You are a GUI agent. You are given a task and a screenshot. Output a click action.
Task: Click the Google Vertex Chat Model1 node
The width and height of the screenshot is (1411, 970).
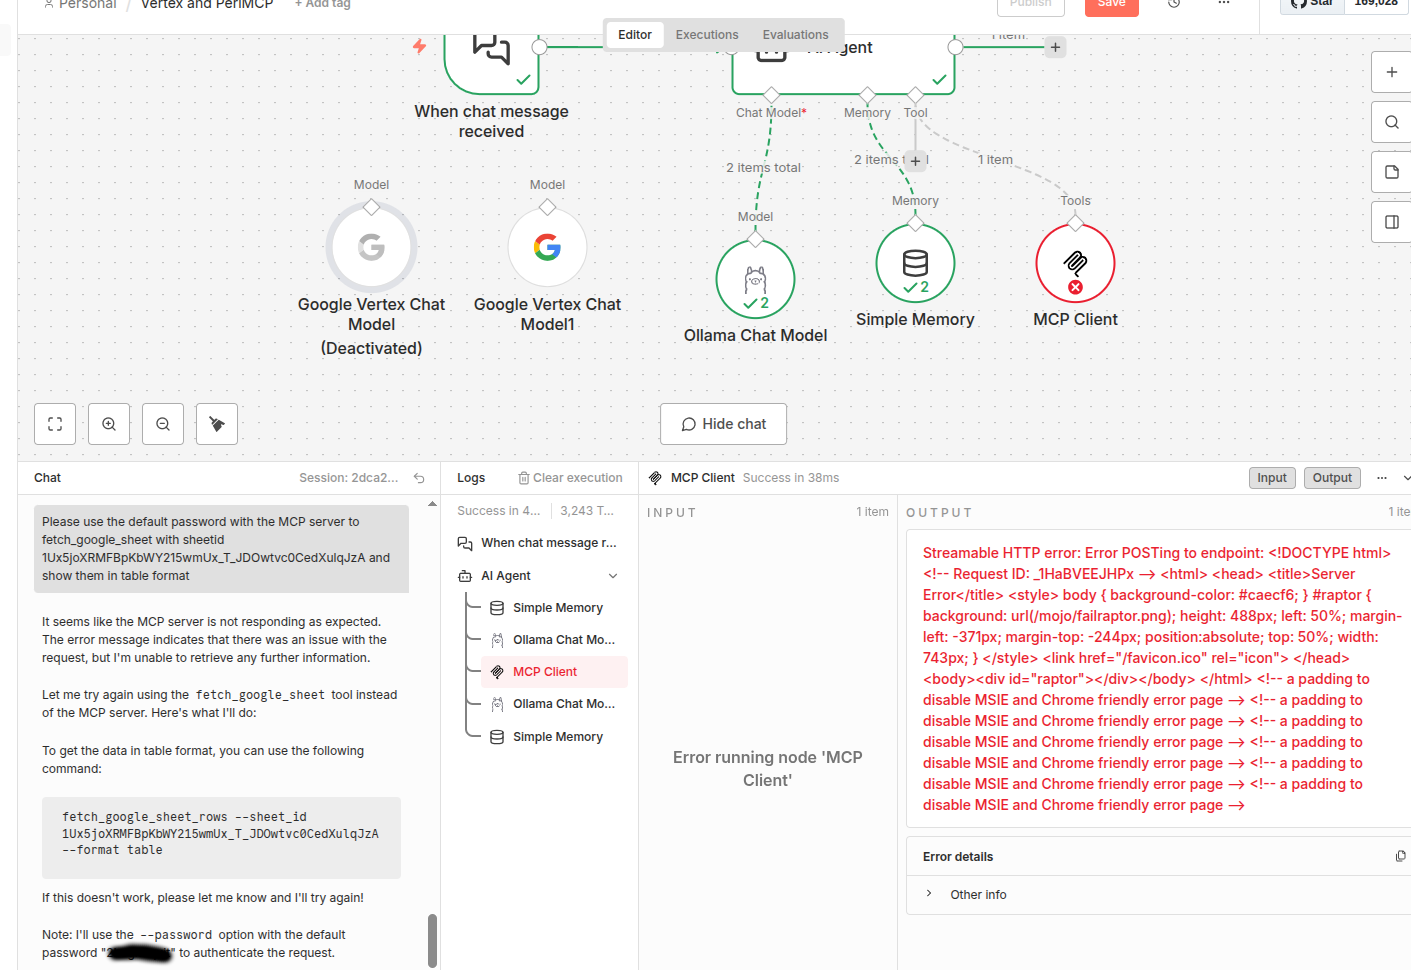(547, 247)
